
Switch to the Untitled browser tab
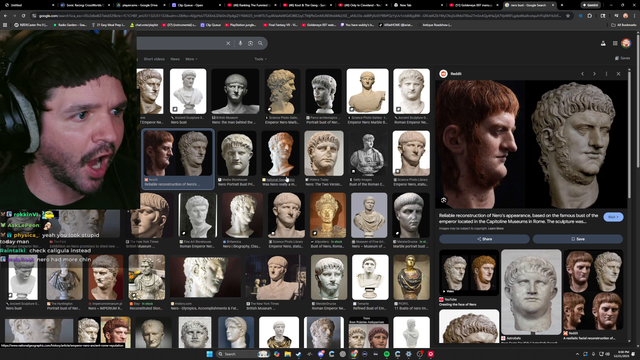29,5
